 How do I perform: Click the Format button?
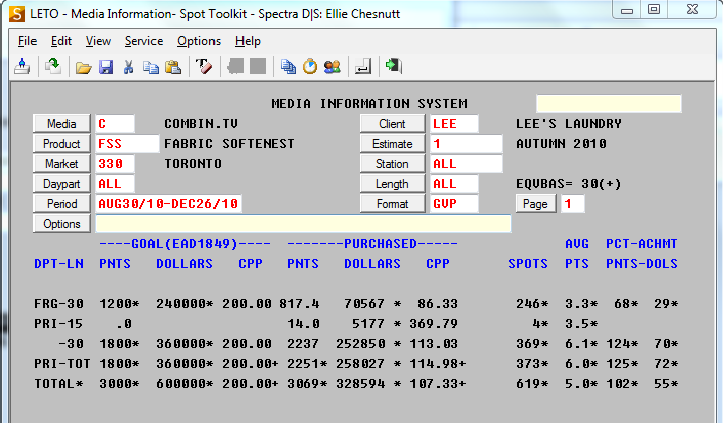point(392,203)
